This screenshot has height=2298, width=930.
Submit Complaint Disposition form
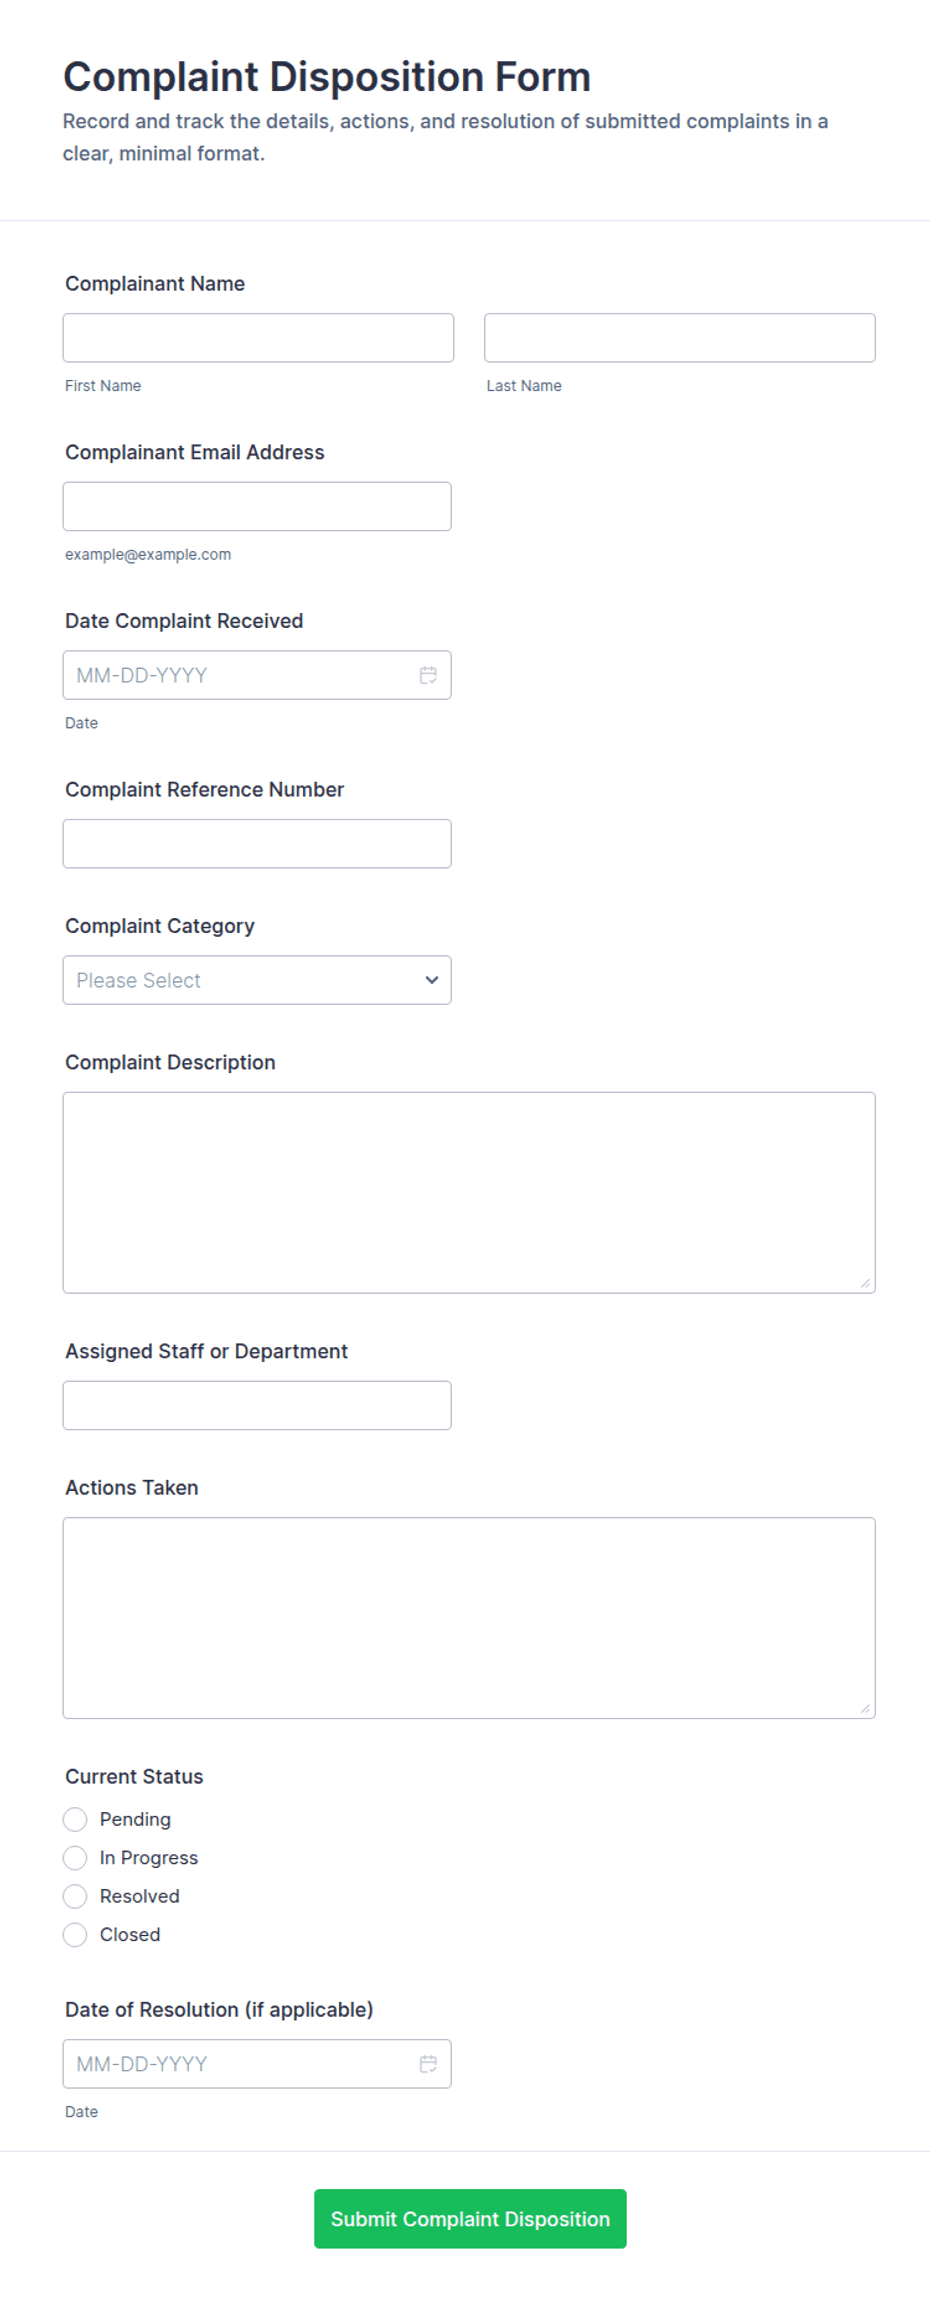pos(470,2218)
